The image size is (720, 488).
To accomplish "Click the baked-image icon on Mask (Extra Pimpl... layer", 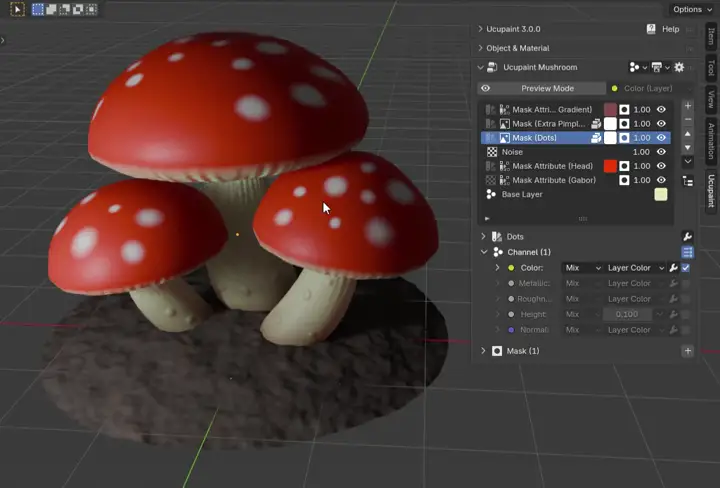I will click(x=596, y=123).
